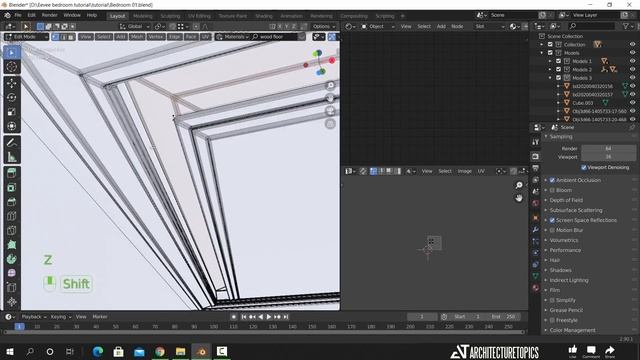Open the Slot dropdown in shader editor

coord(489,27)
